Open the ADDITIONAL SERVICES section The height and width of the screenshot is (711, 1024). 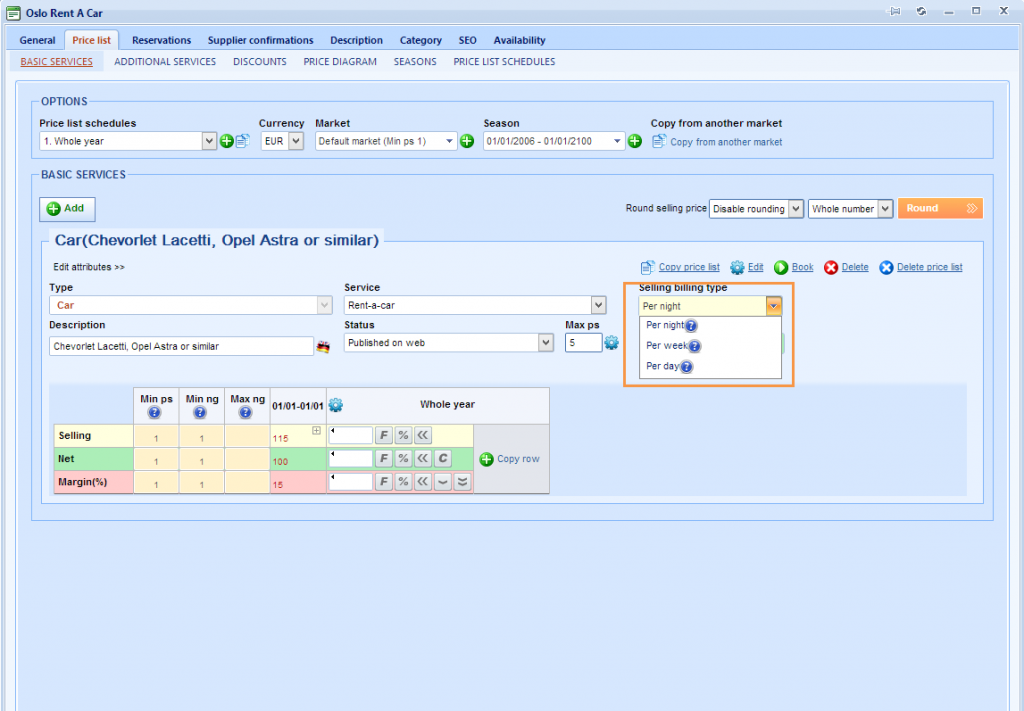coord(165,61)
